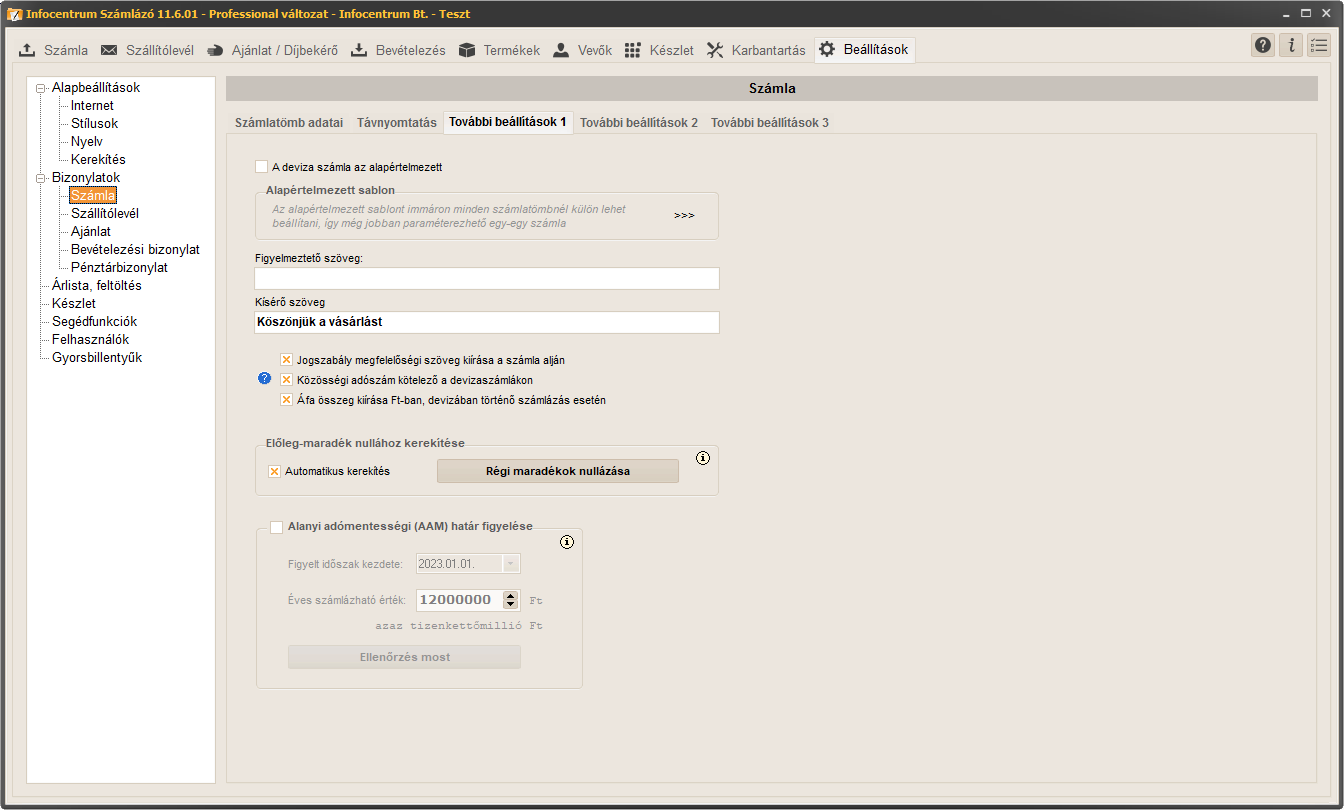Click Régi maradékok nullázása button
This screenshot has width=1344, height=810.
click(x=558, y=471)
